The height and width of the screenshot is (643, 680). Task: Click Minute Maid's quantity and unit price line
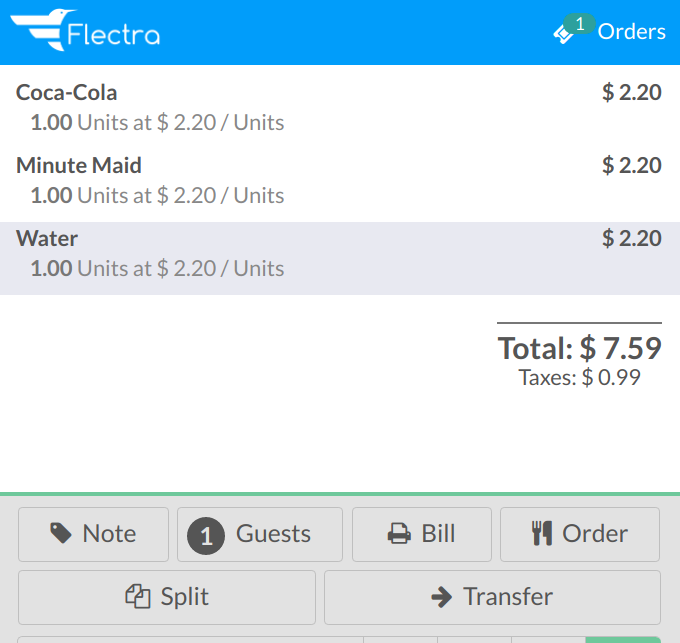157,195
